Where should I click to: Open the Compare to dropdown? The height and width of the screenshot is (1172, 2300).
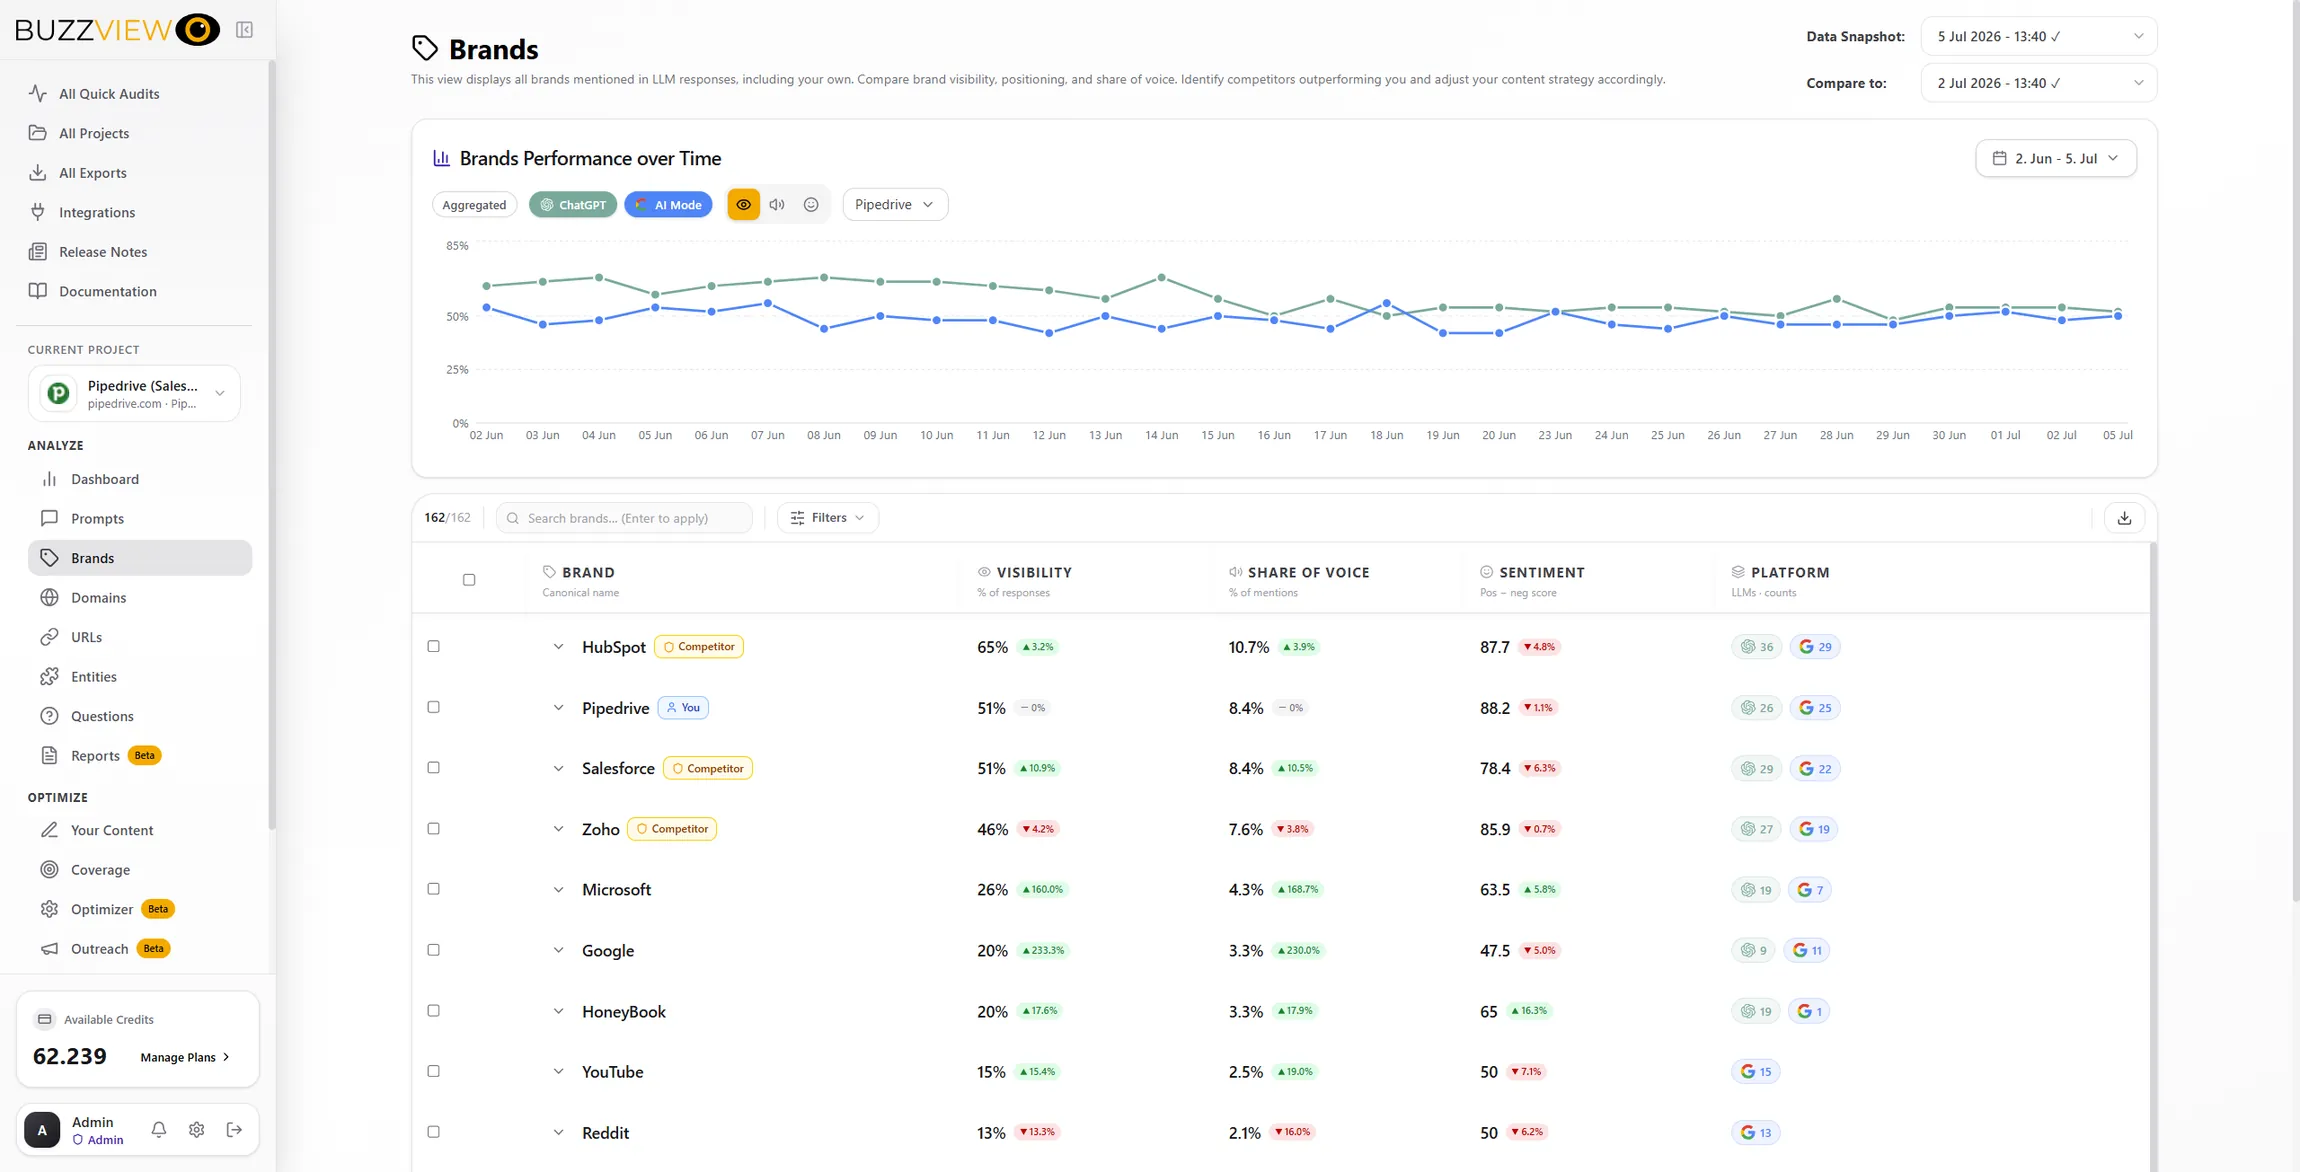click(2038, 83)
